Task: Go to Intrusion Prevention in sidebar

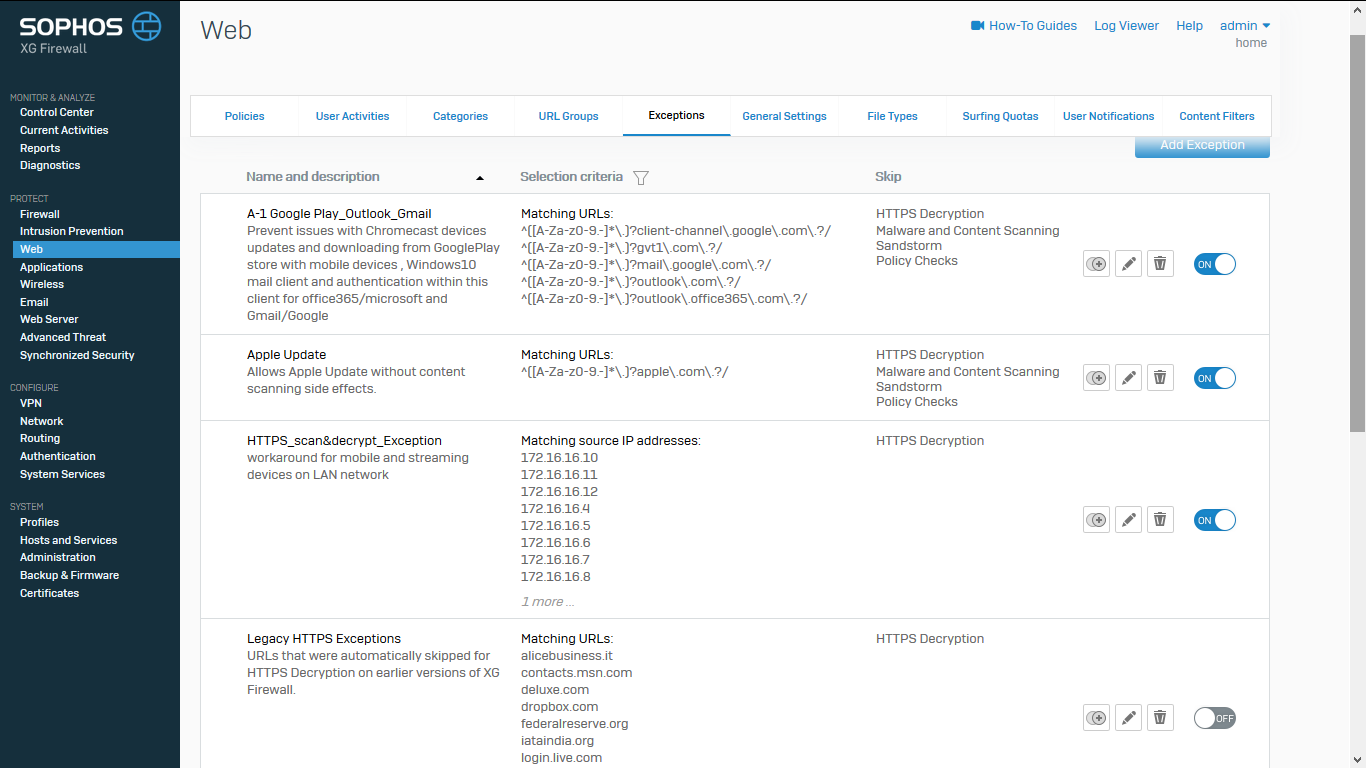Action: pyautogui.click(x=72, y=231)
